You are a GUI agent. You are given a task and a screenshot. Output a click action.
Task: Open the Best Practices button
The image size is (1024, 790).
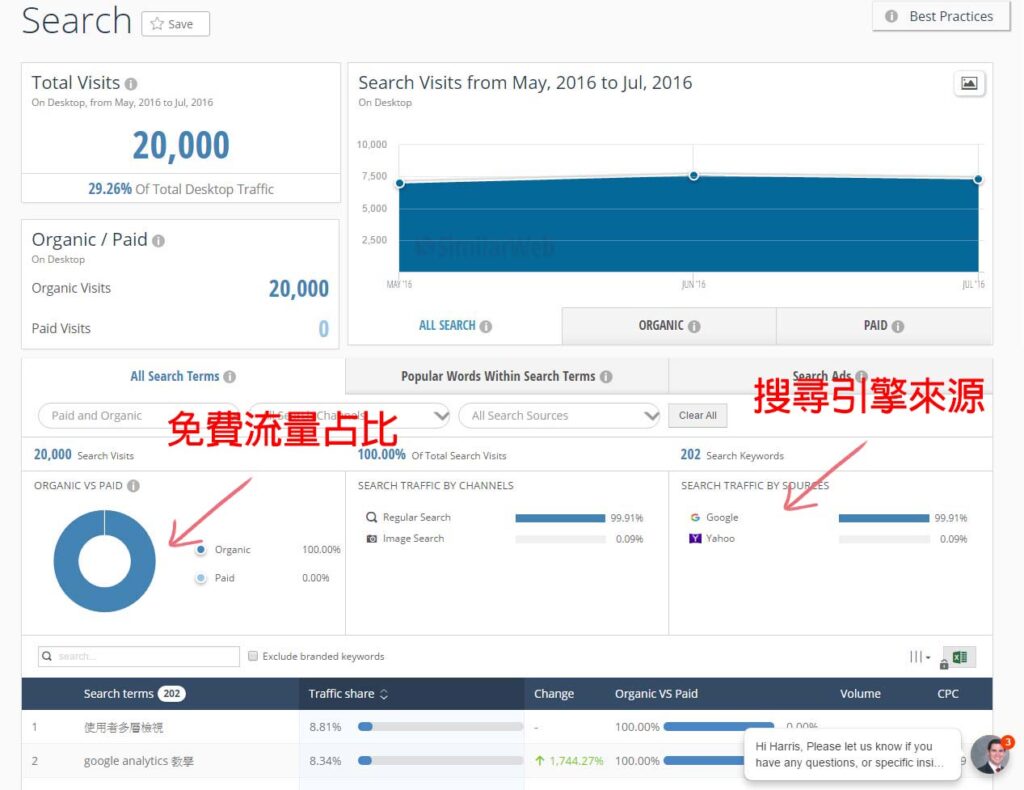coord(941,16)
